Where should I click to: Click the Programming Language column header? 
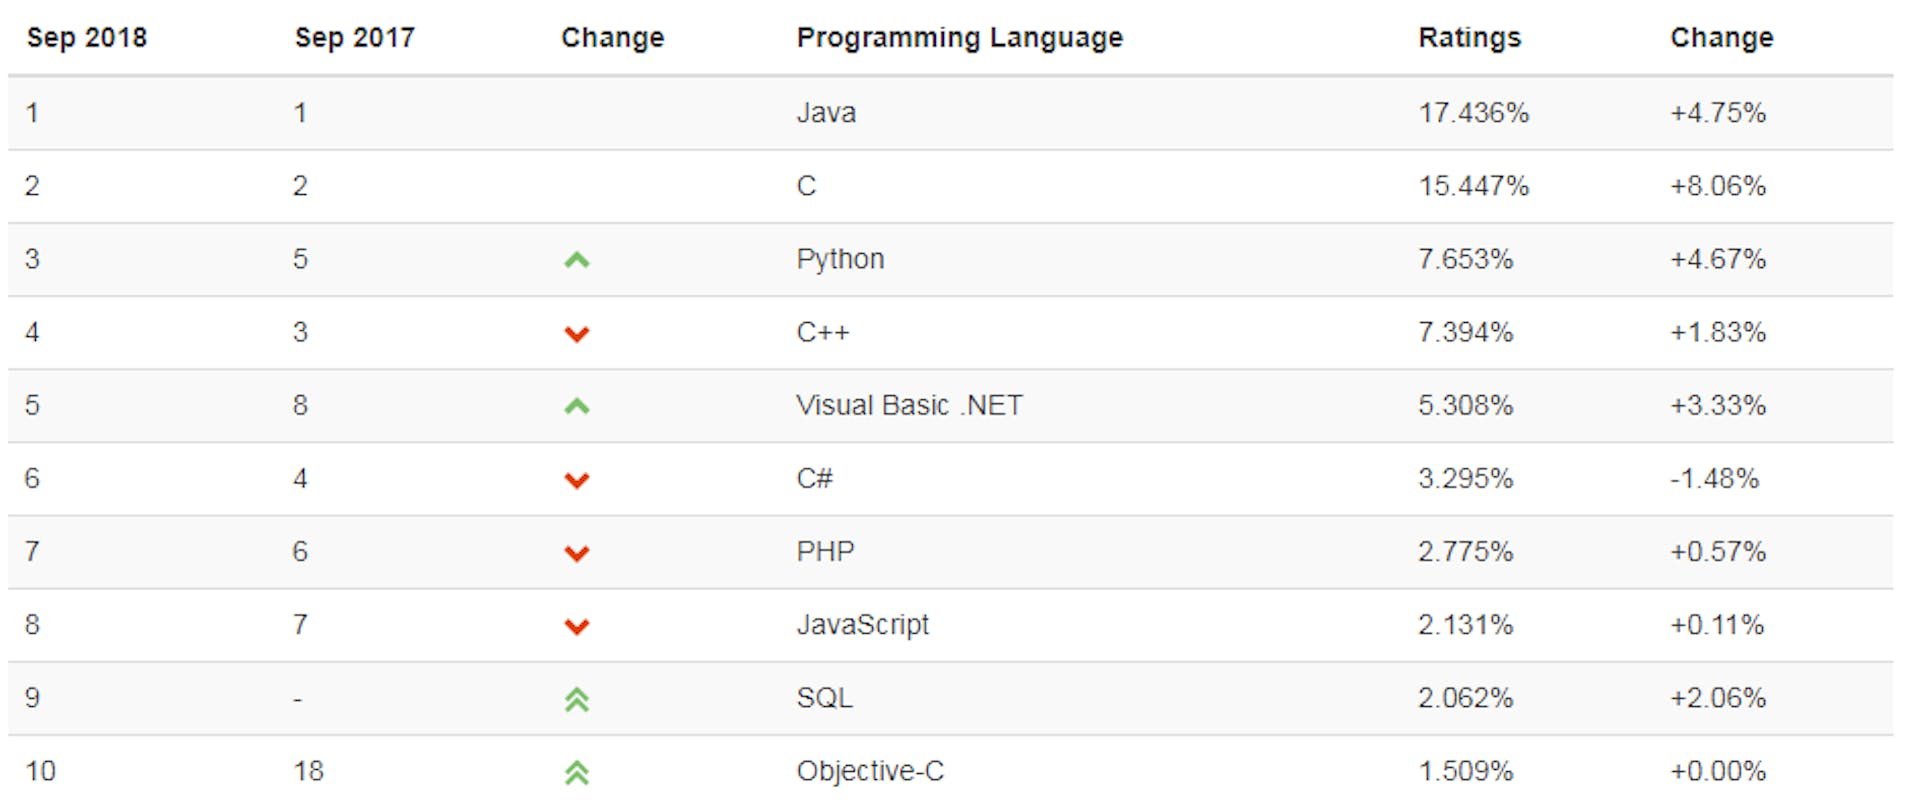click(x=960, y=38)
